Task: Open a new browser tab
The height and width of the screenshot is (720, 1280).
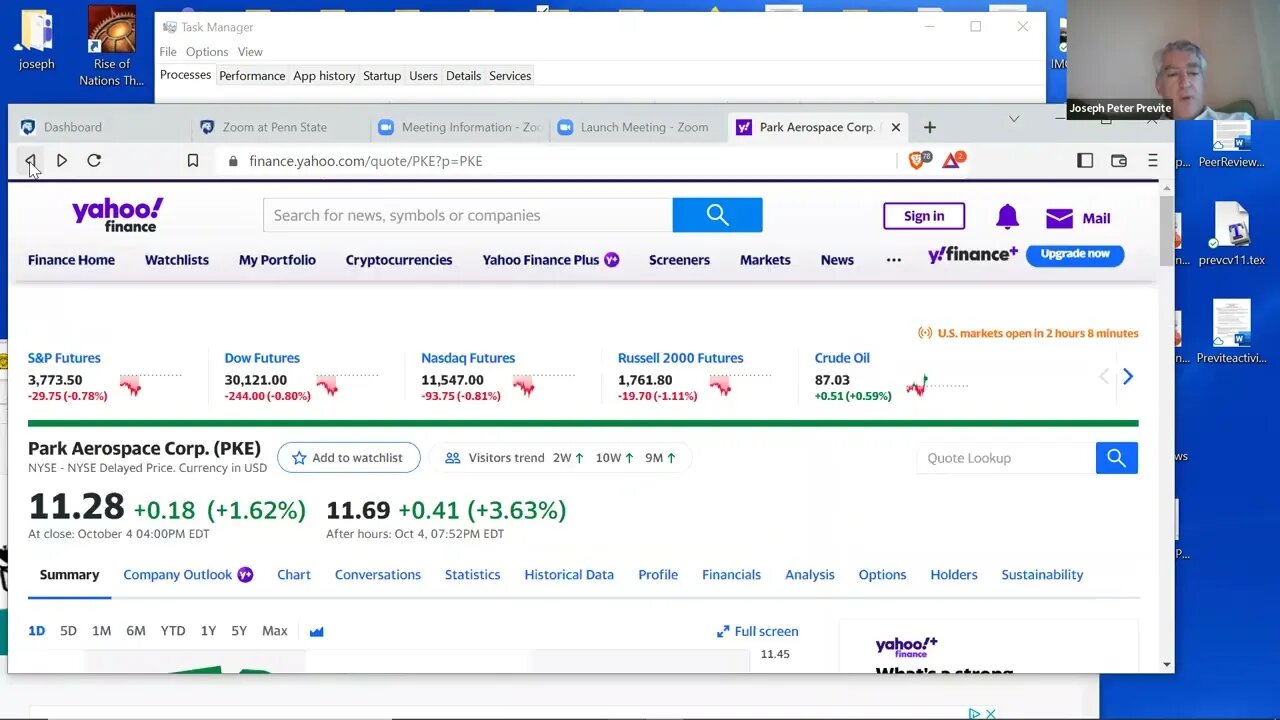Action: (930, 127)
